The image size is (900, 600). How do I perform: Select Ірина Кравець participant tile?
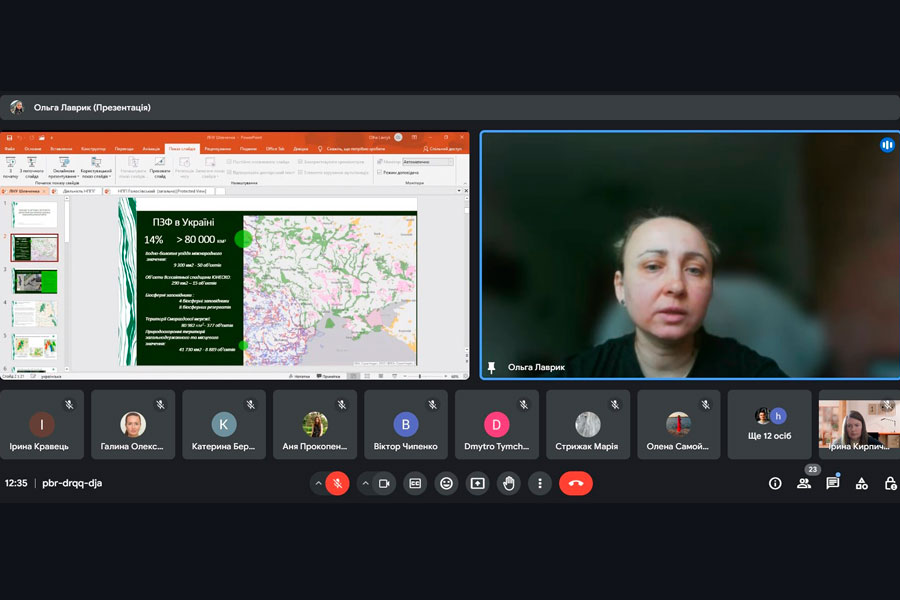[42, 424]
